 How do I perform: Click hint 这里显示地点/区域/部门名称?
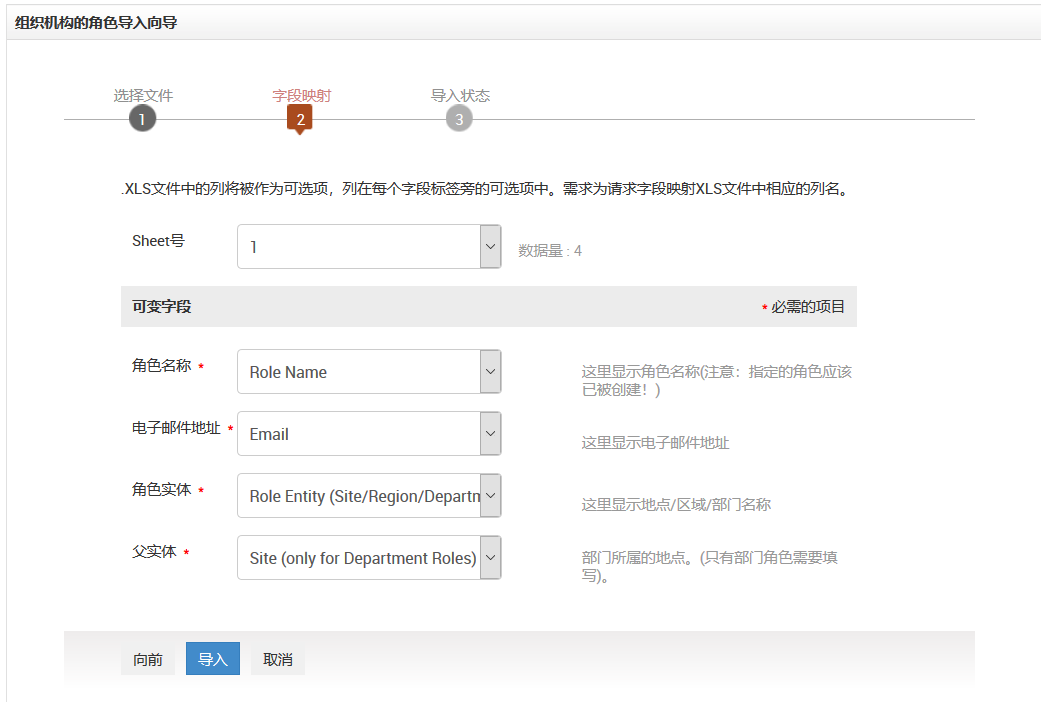(676, 505)
